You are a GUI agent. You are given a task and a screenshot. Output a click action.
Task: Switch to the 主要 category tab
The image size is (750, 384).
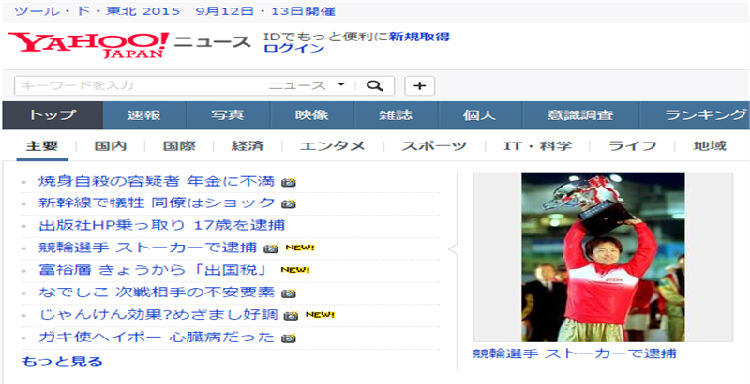[42, 146]
